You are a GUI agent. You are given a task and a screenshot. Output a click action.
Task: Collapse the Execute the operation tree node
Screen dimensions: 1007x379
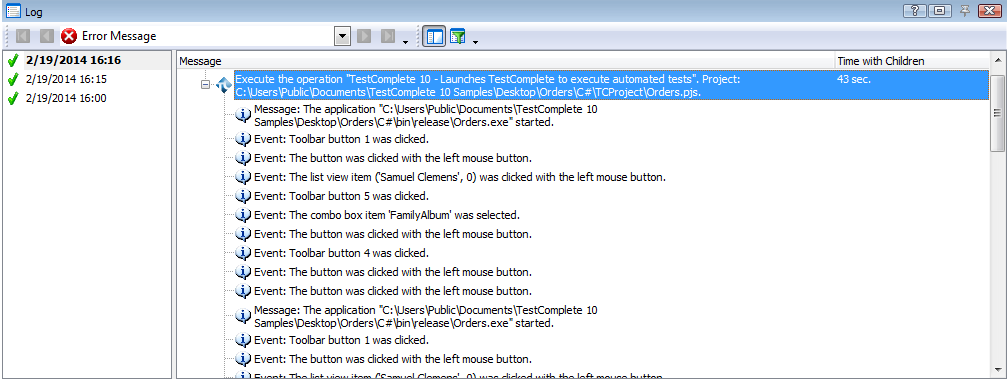[x=206, y=85]
